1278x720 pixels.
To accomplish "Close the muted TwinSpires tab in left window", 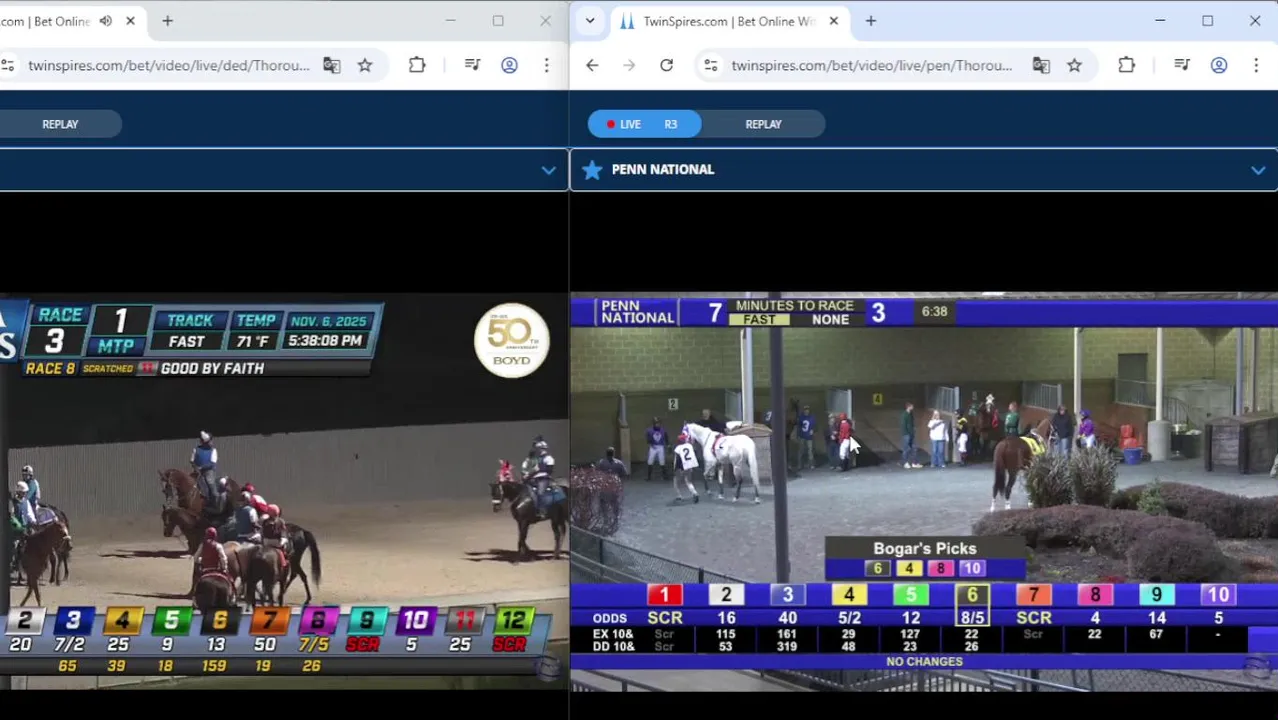I will tap(130, 21).
